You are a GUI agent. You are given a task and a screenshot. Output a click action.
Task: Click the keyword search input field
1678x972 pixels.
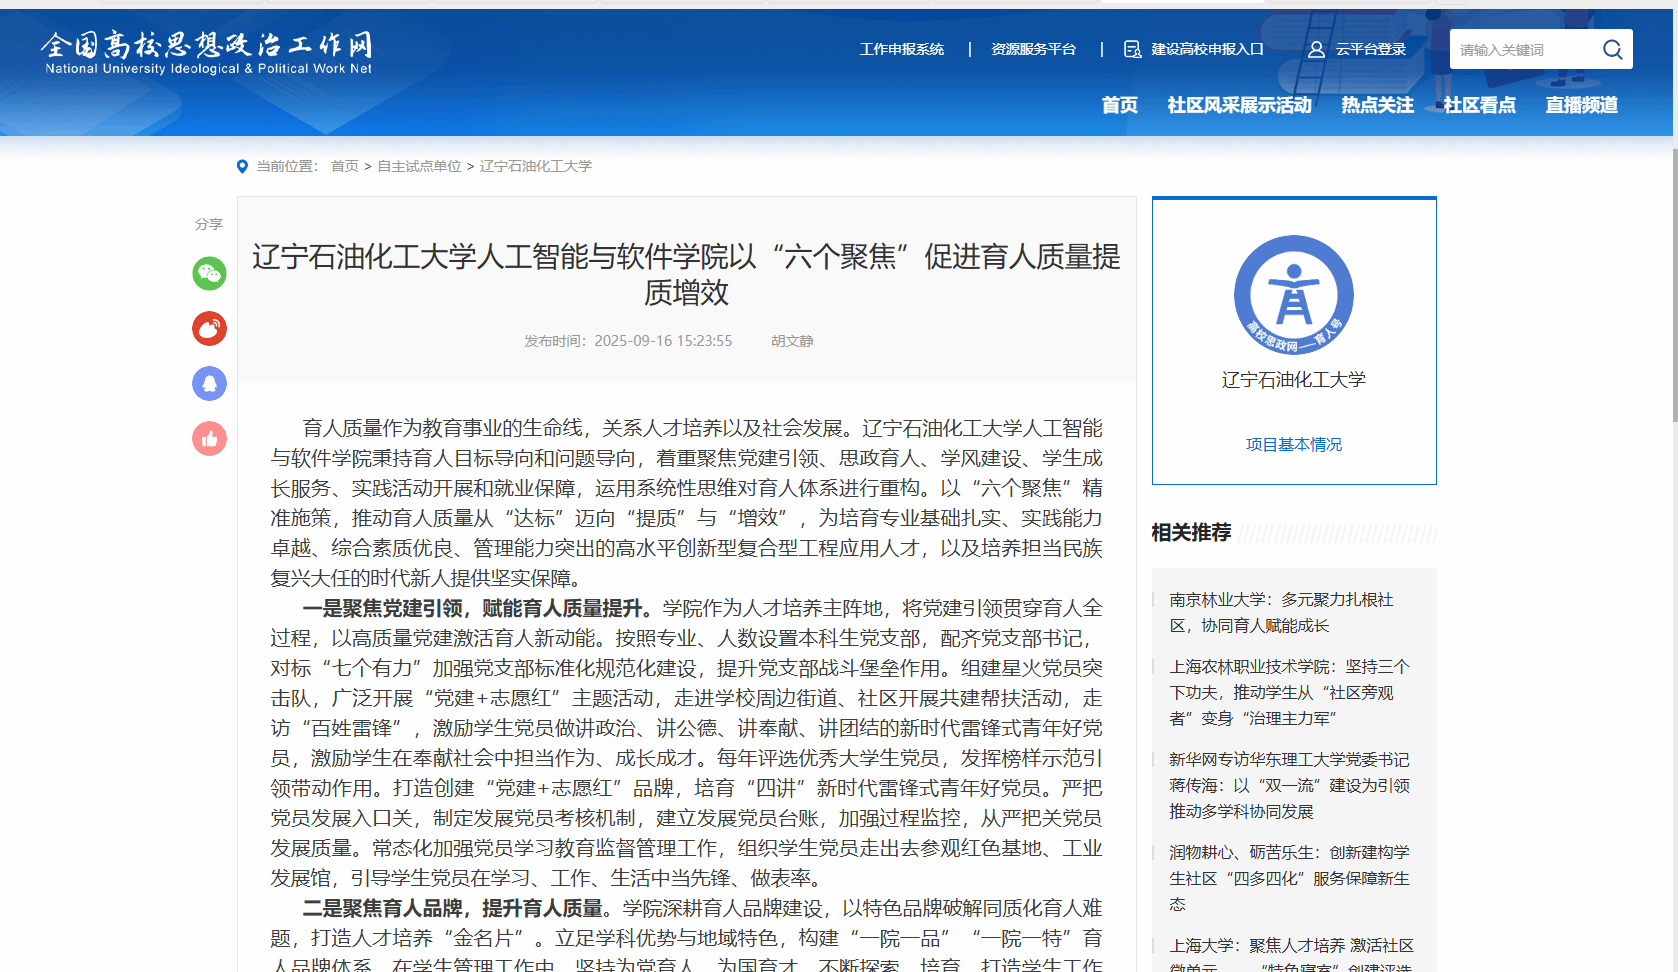[1522, 50]
